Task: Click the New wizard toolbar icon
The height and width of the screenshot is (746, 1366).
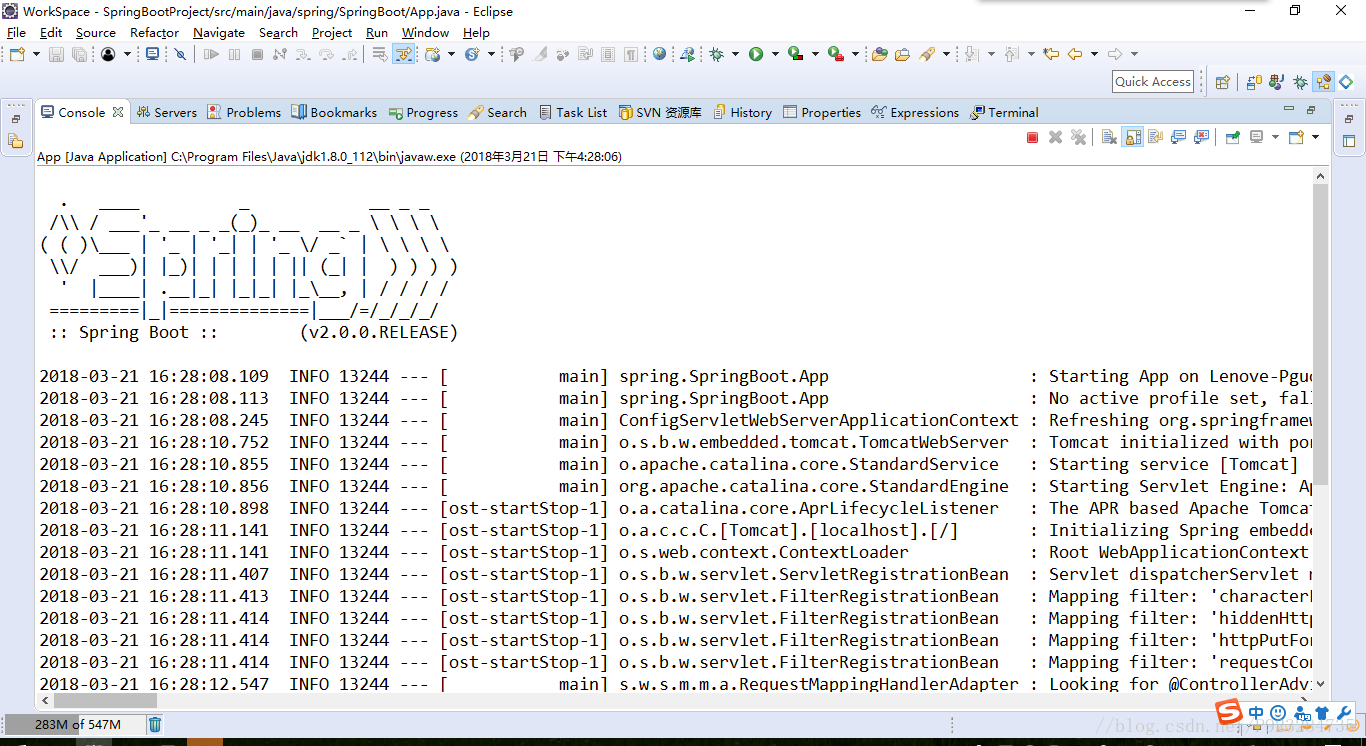Action: [x=17, y=54]
